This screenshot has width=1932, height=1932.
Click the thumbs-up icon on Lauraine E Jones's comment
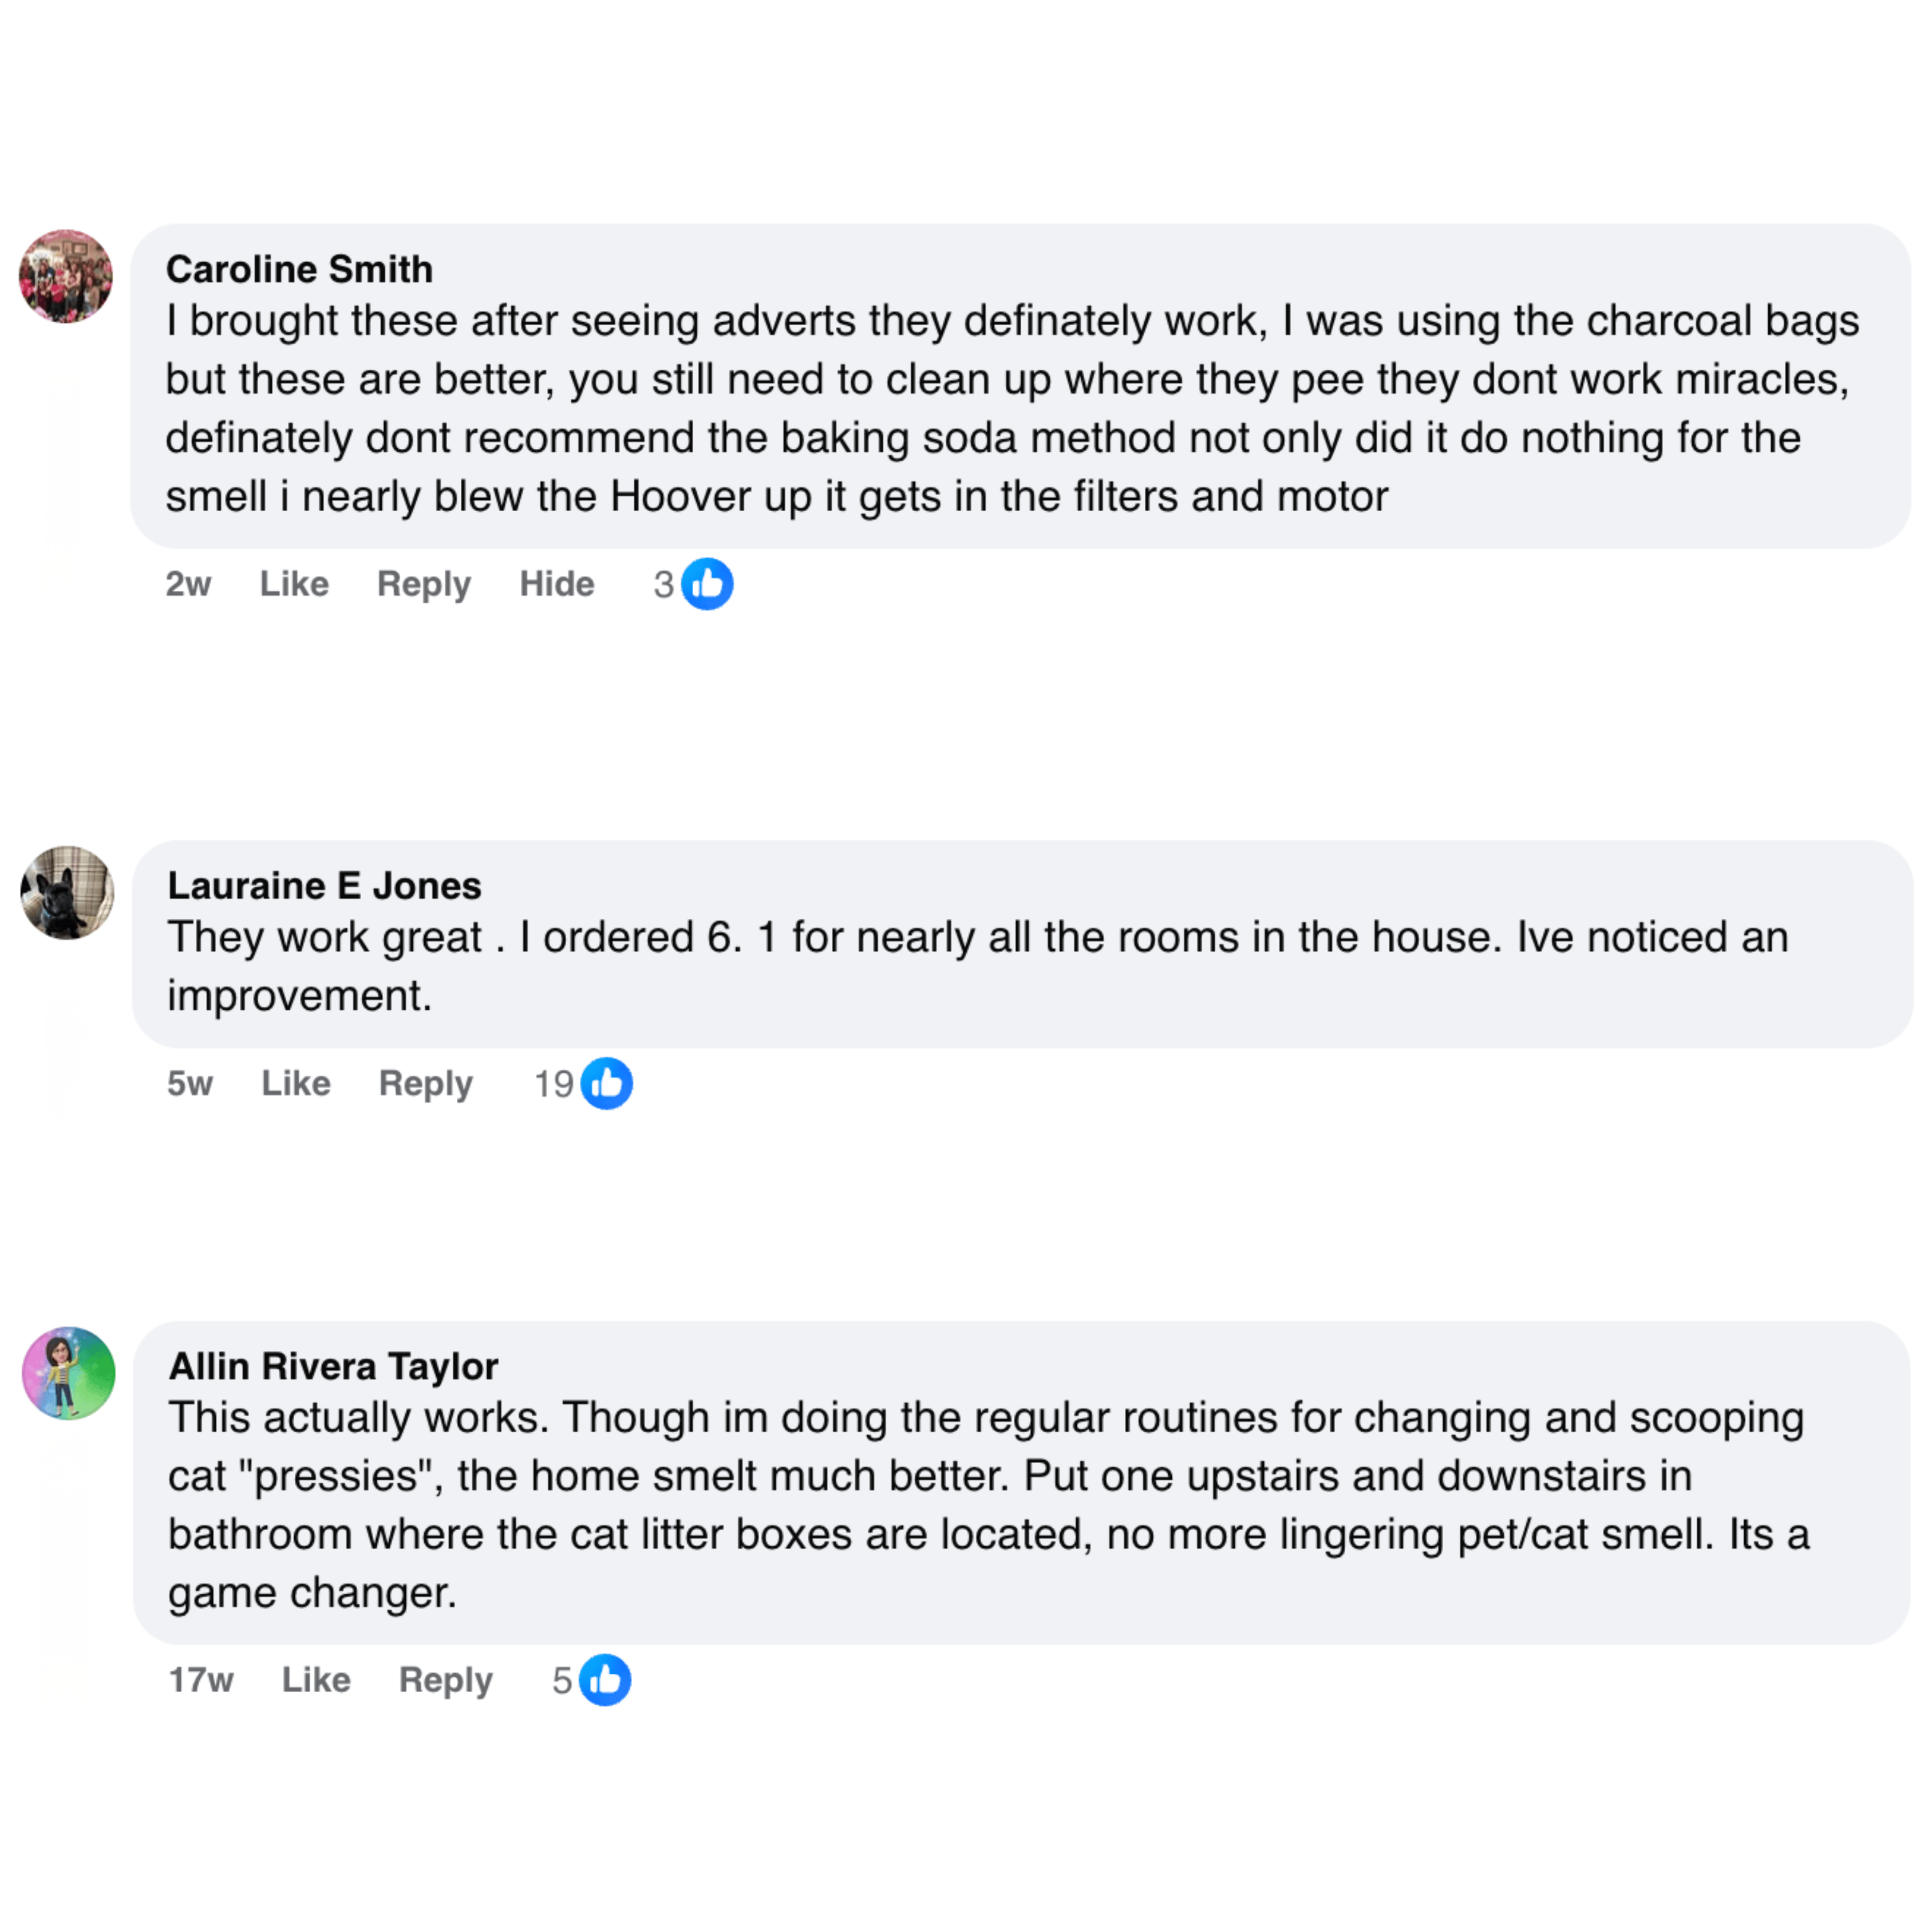[x=607, y=1083]
